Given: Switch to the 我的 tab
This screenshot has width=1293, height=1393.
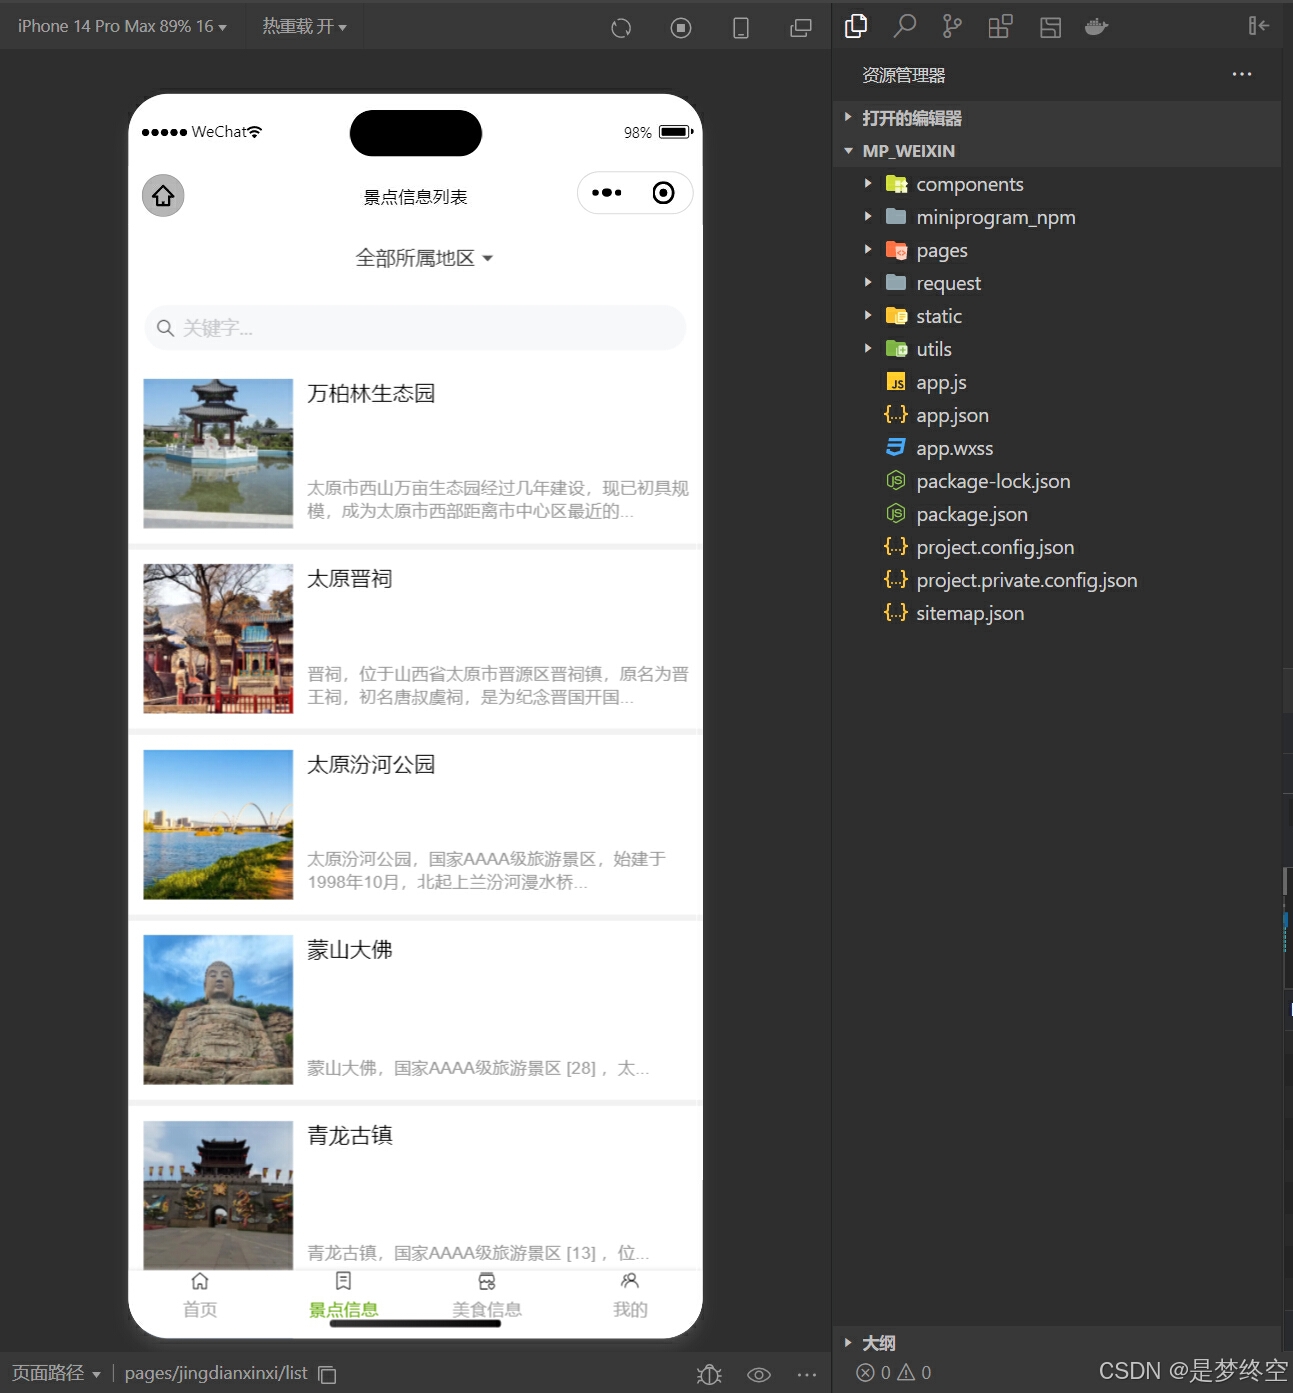Looking at the screenshot, I should [630, 1295].
